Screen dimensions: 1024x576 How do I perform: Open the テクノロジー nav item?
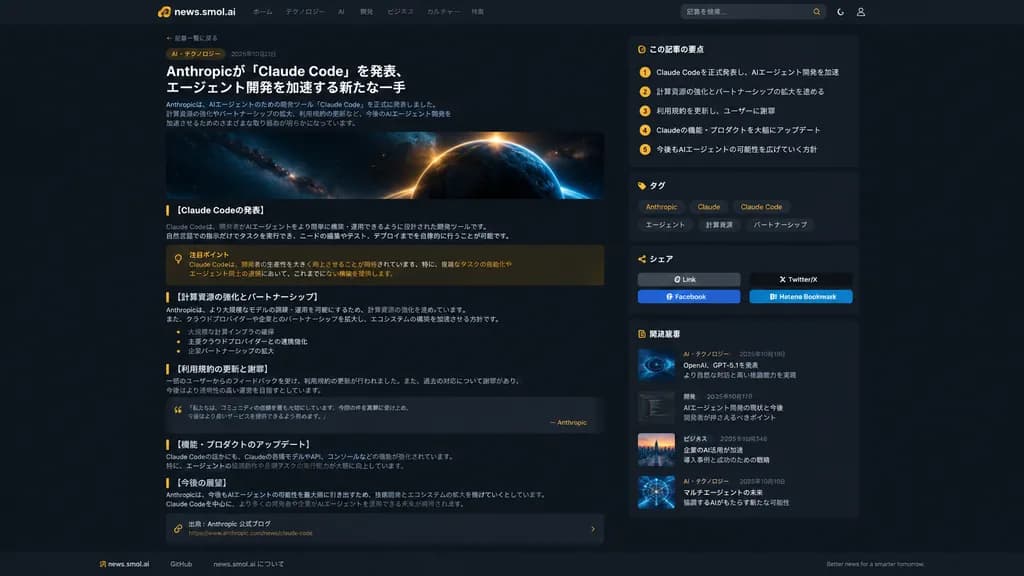tap(305, 12)
